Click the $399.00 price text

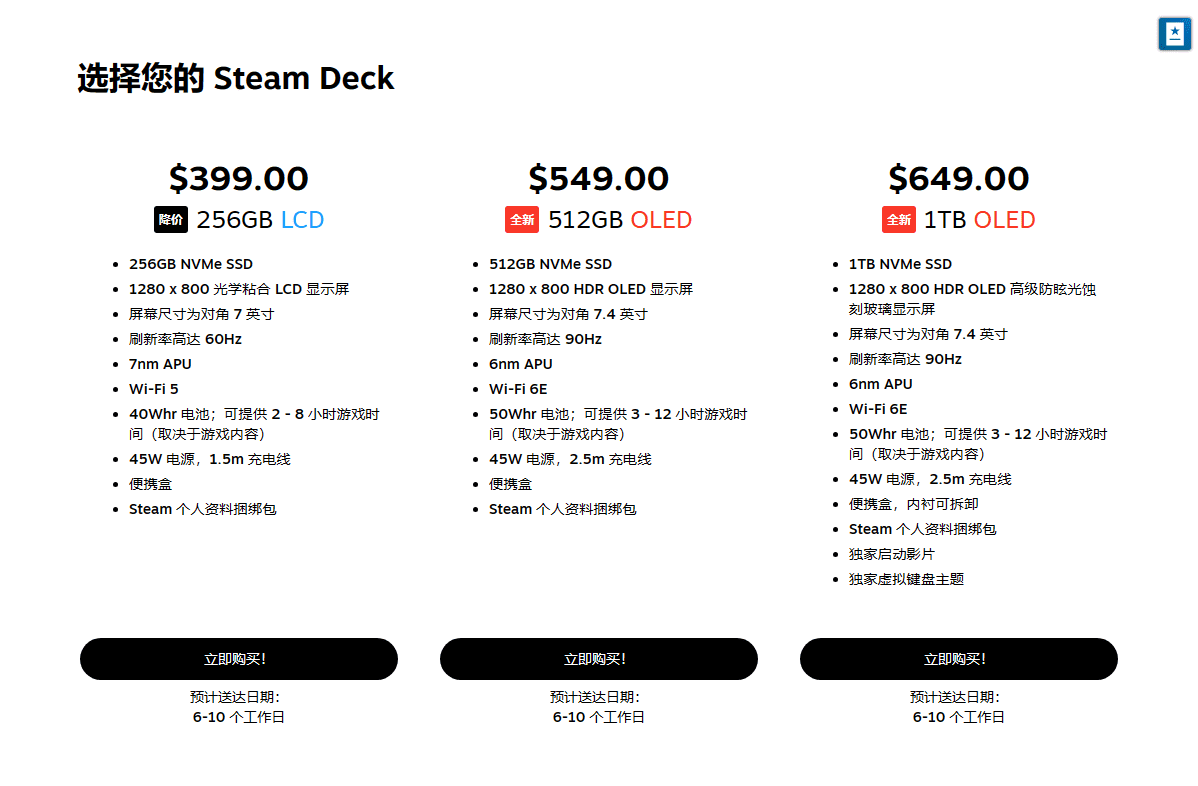pyautogui.click(x=239, y=178)
